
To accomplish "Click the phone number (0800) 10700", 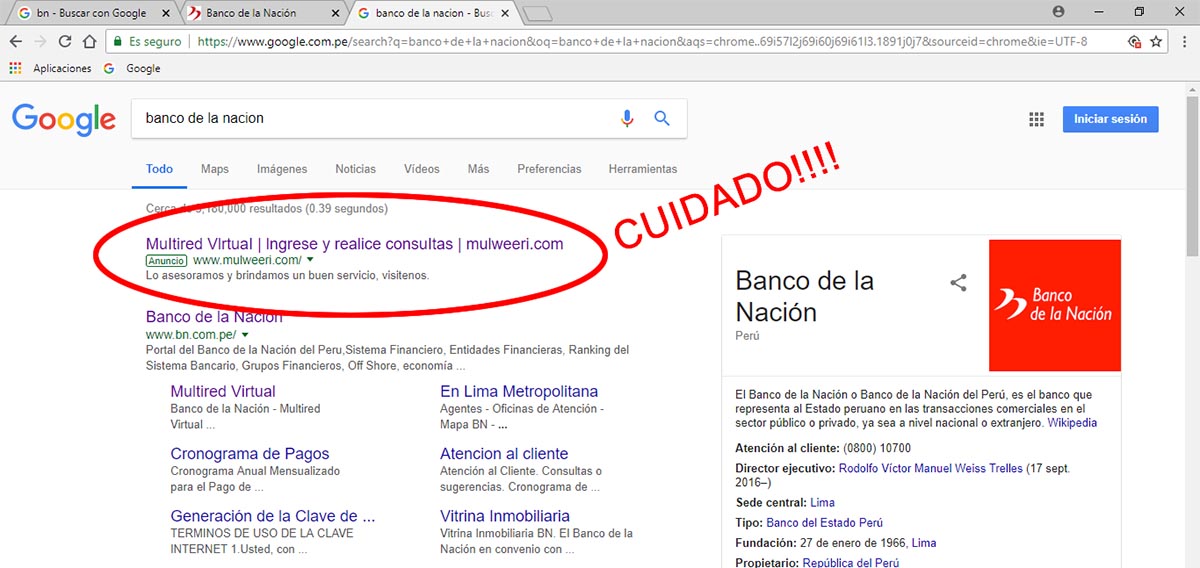I will 877,448.
